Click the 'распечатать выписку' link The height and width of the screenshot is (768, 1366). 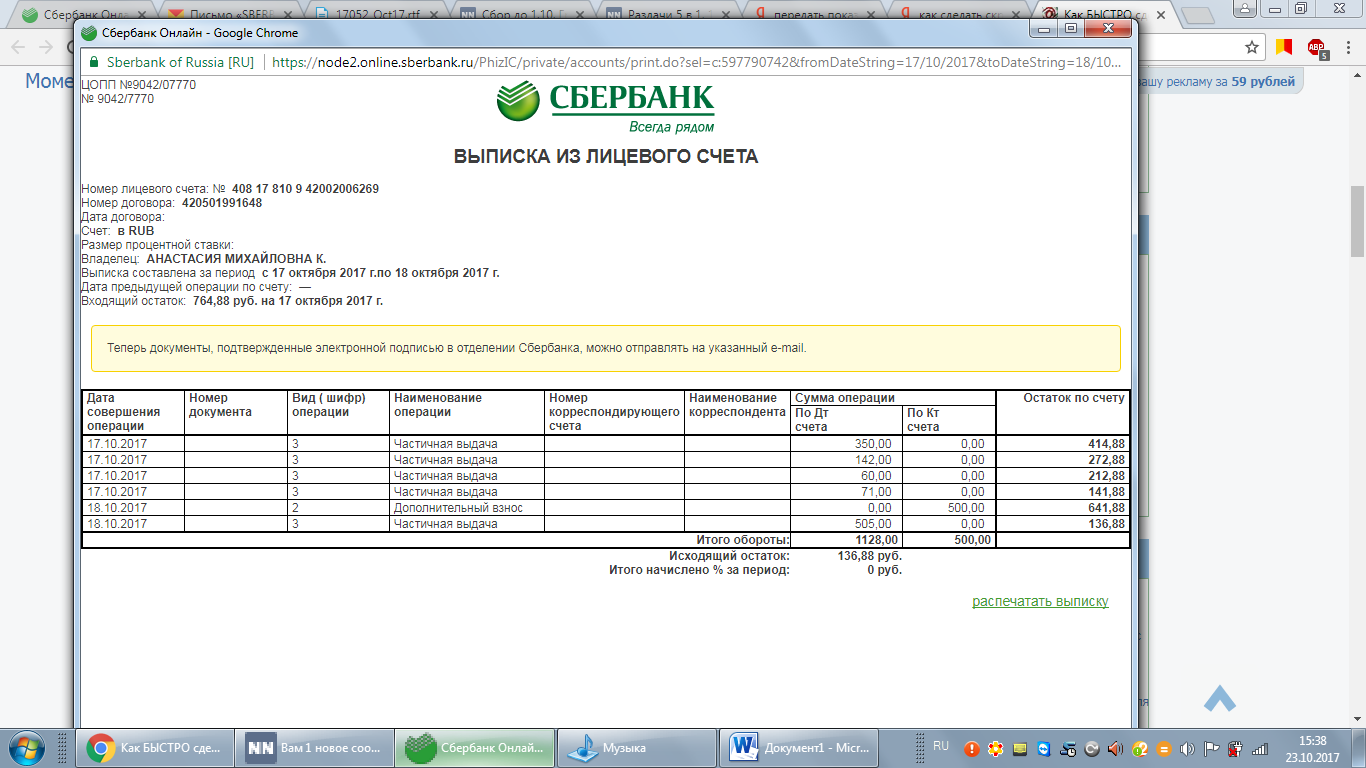[1040, 601]
